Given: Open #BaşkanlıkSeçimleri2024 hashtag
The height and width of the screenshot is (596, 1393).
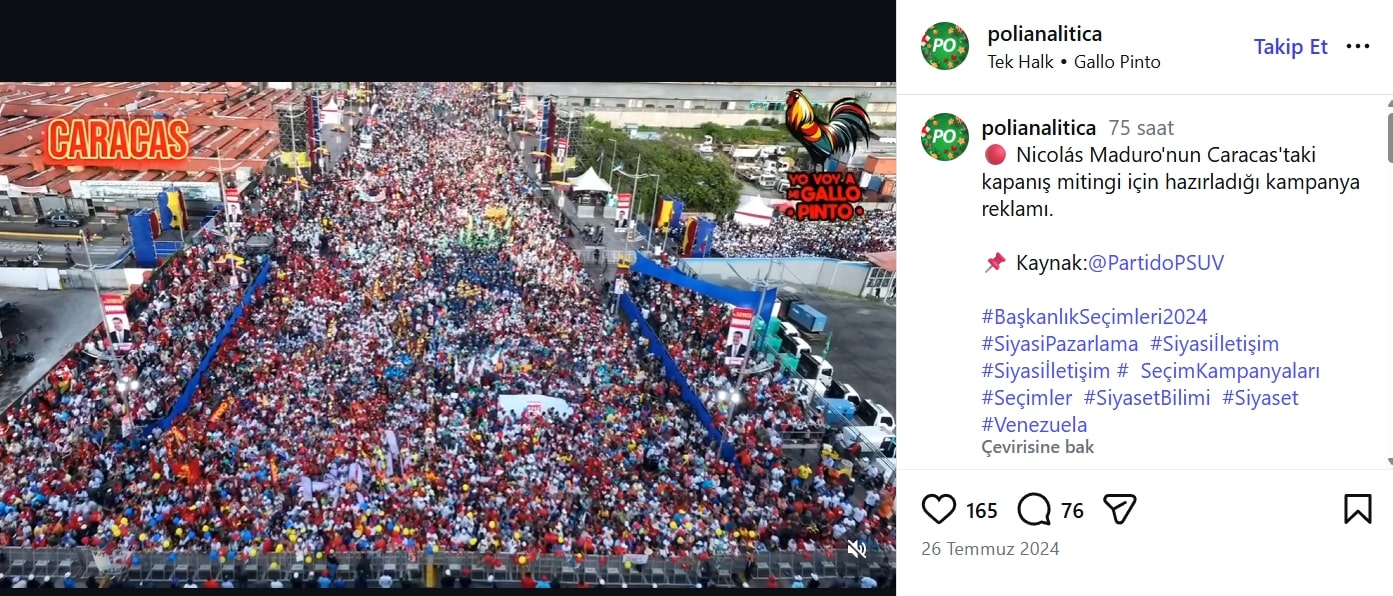Looking at the screenshot, I should click(x=1095, y=317).
